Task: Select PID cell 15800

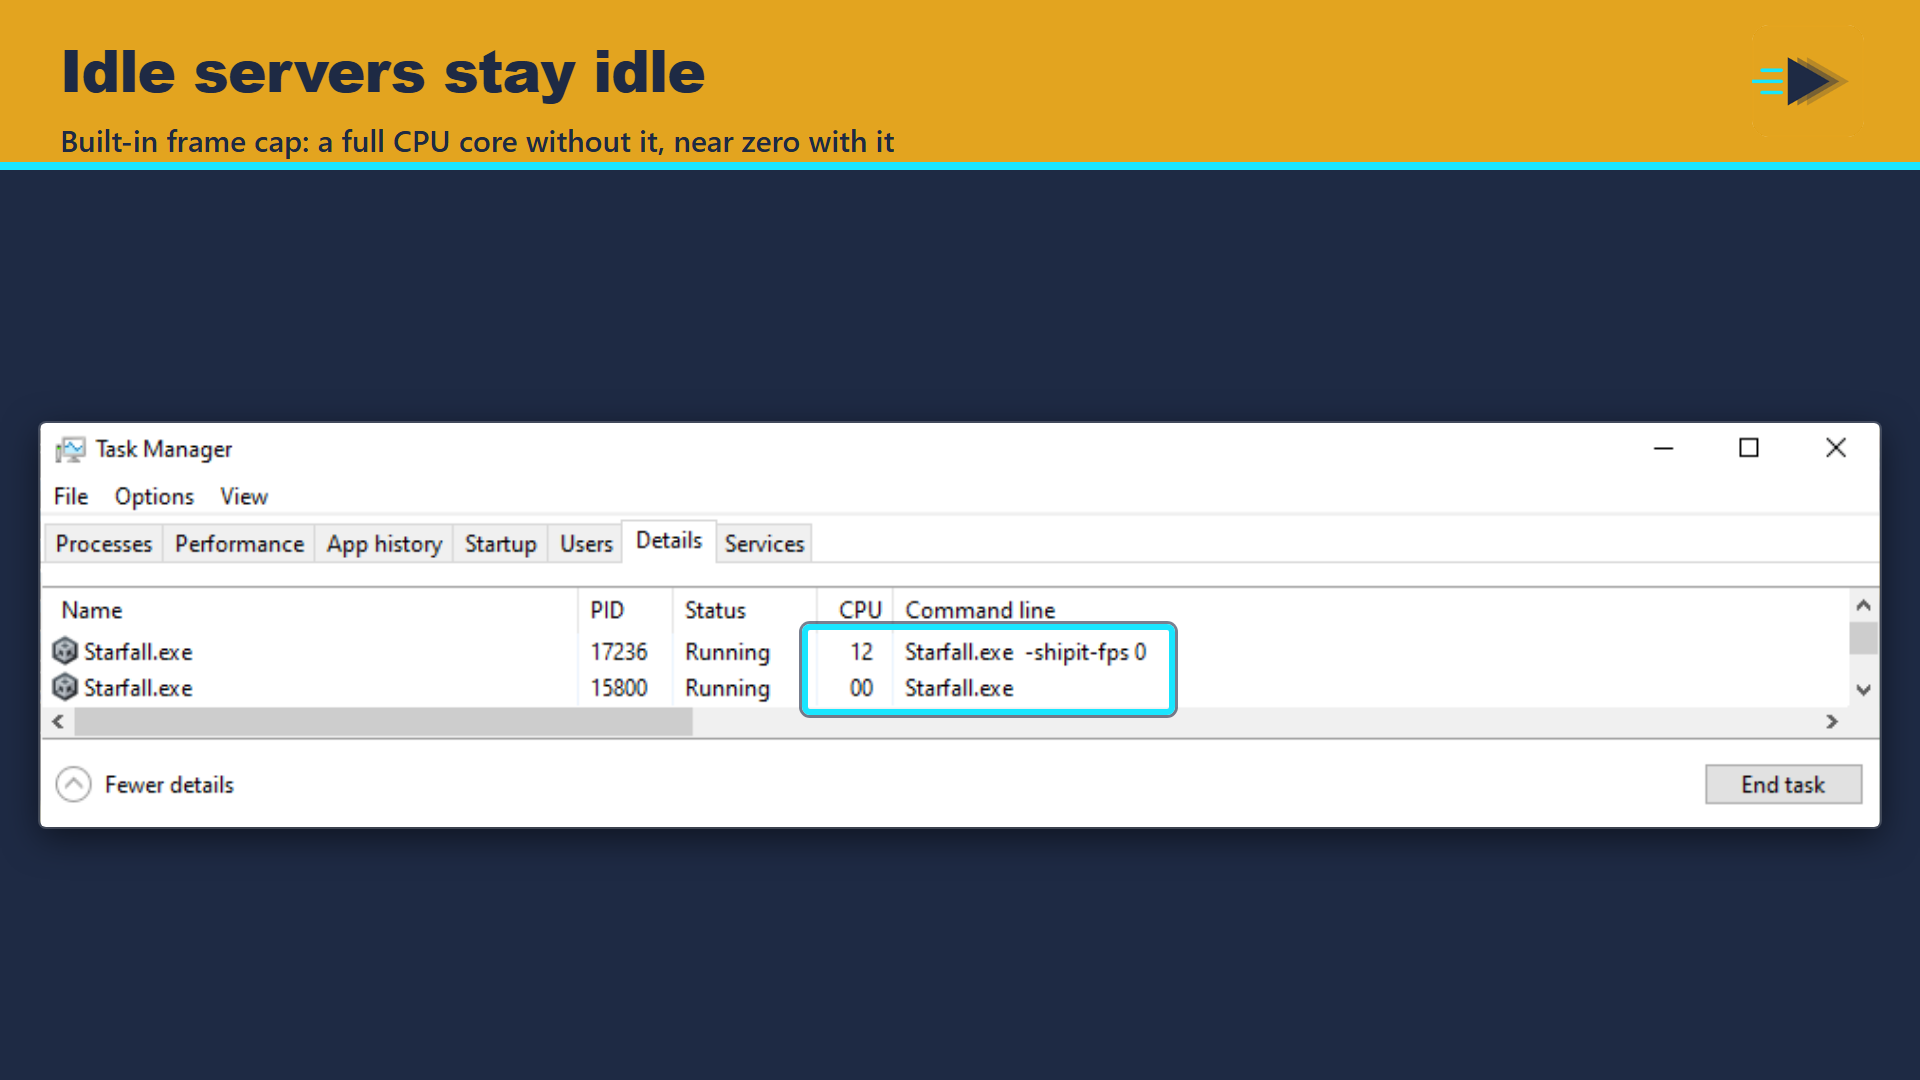Action: 619,688
